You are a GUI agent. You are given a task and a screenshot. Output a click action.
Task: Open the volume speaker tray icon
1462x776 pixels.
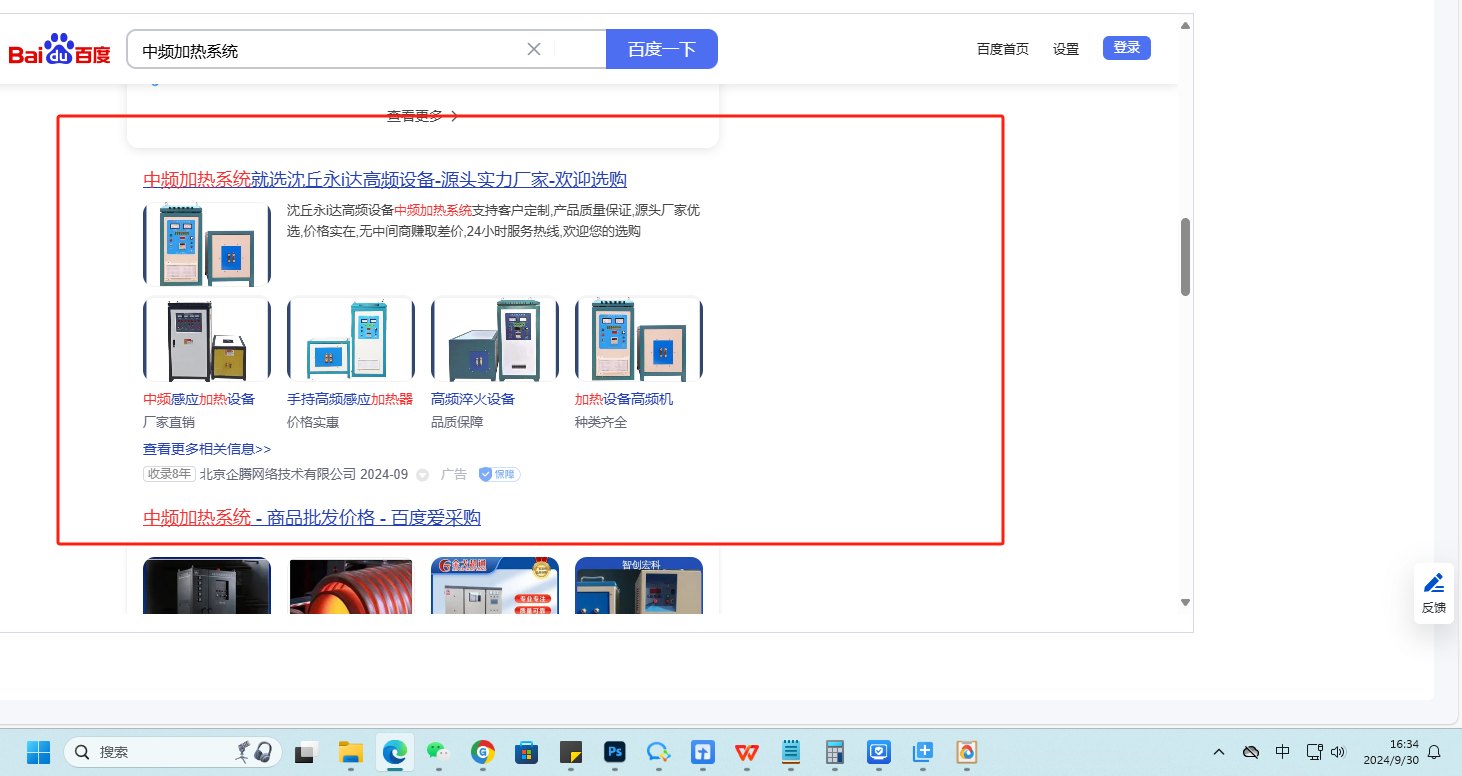[x=1339, y=752]
